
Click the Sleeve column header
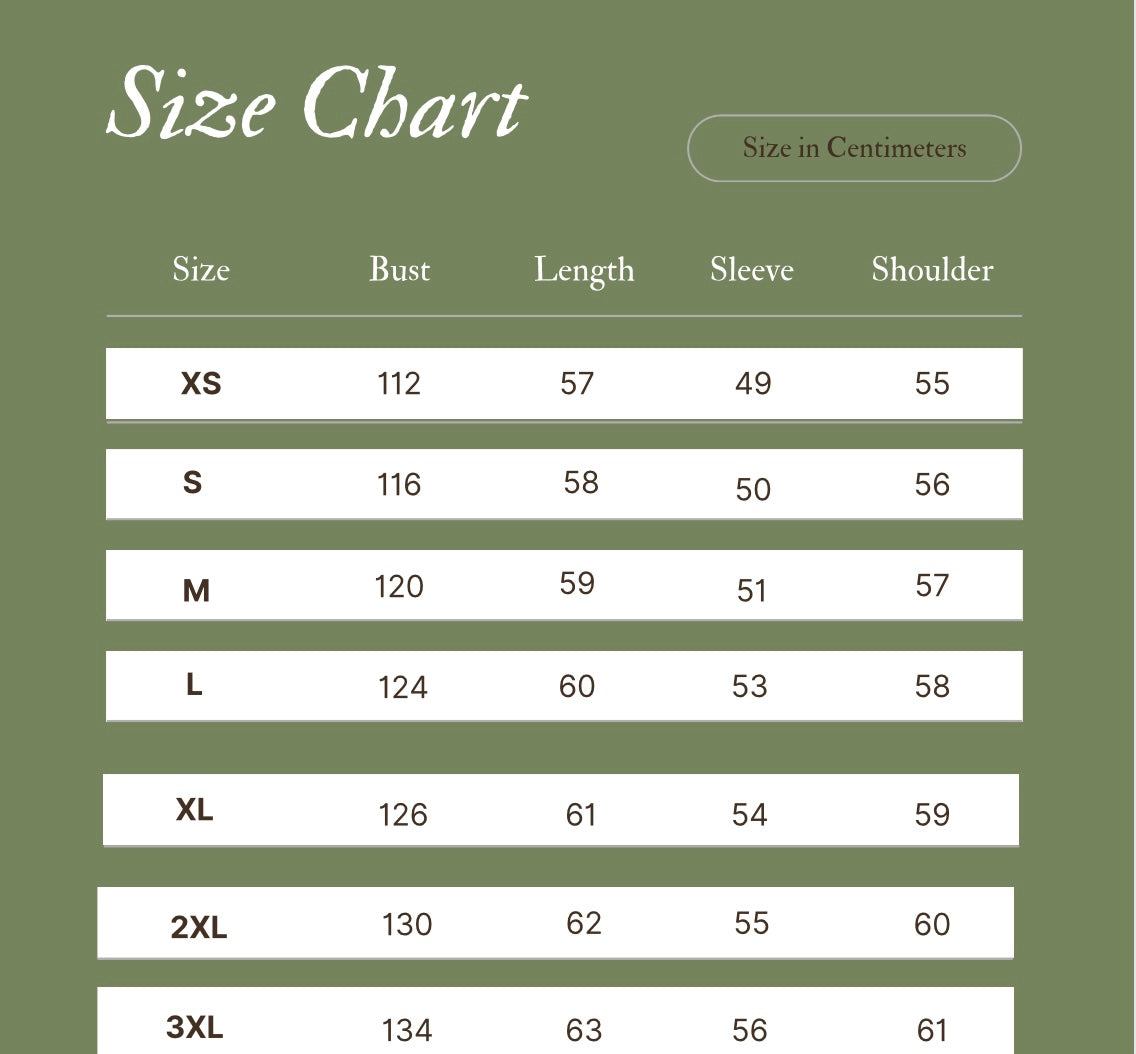pos(752,270)
